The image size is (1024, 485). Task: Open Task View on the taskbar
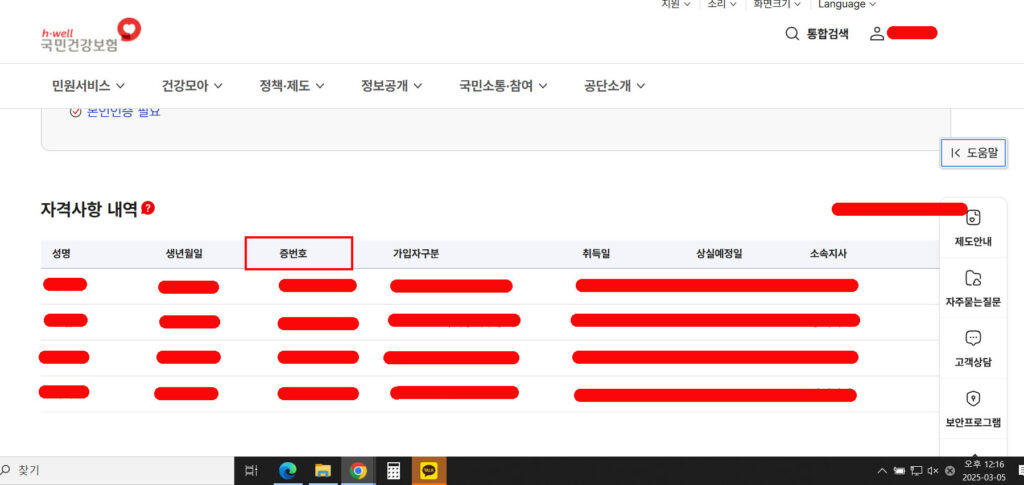pyautogui.click(x=251, y=471)
